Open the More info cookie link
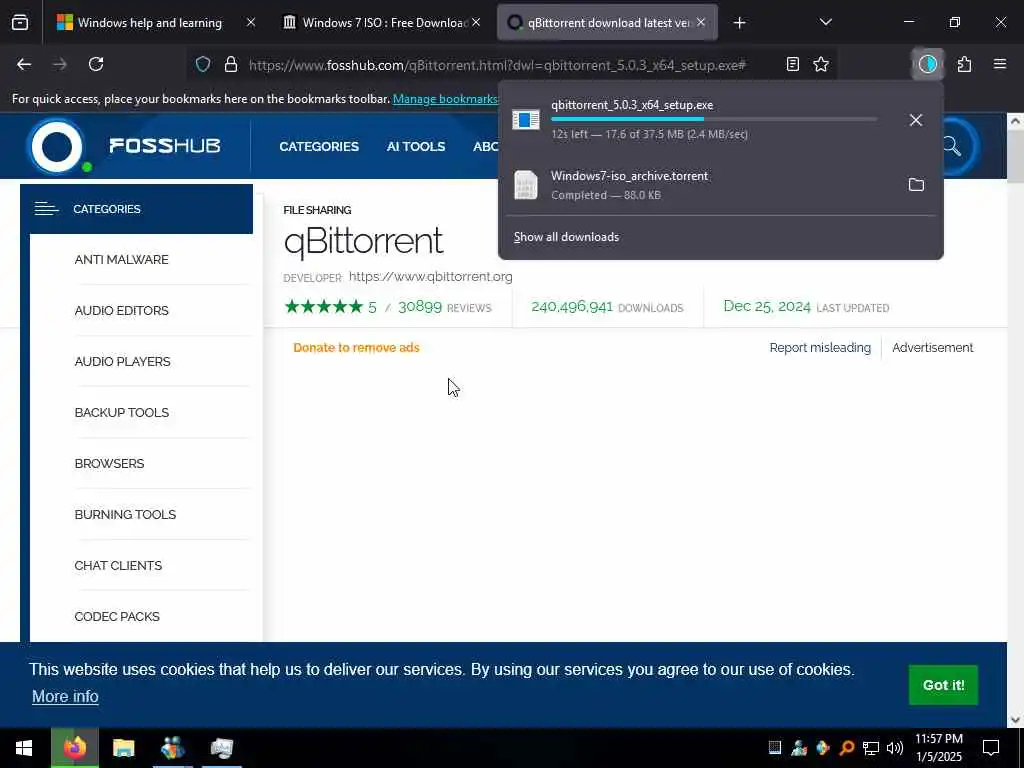 click(65, 696)
